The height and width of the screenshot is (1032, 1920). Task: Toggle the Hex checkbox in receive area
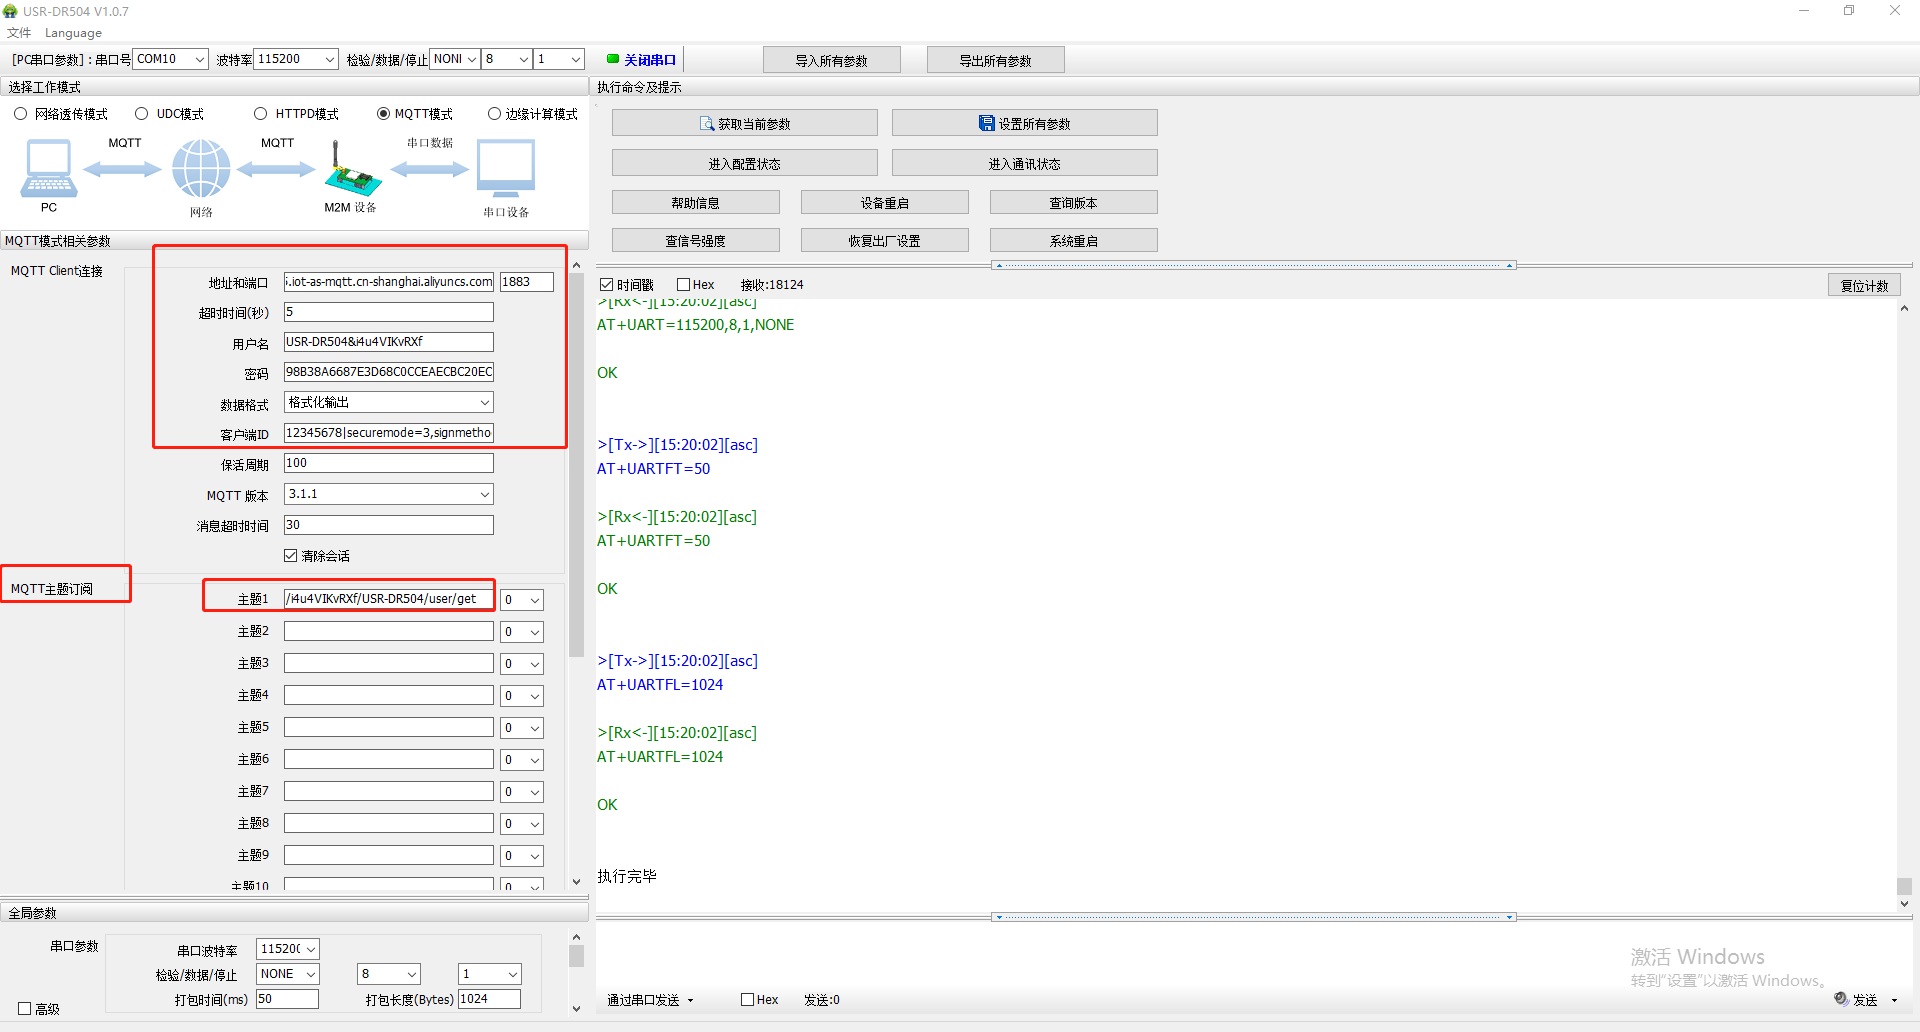(x=684, y=285)
